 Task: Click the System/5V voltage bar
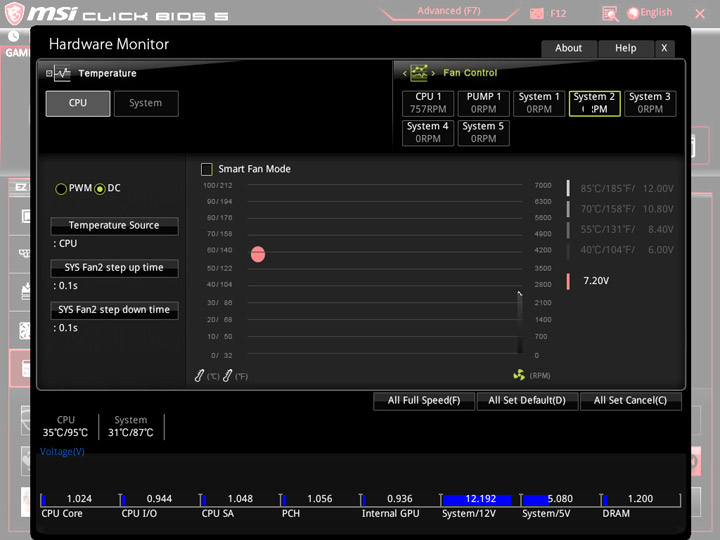pos(536,500)
